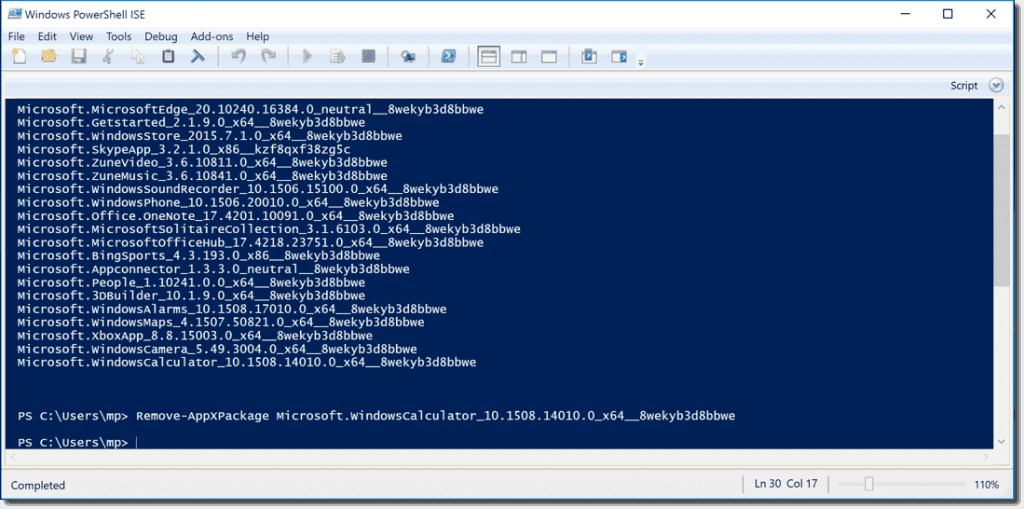Click the console vertical scrollbar thumb
The height and width of the screenshot is (509, 1024).
[1001, 210]
